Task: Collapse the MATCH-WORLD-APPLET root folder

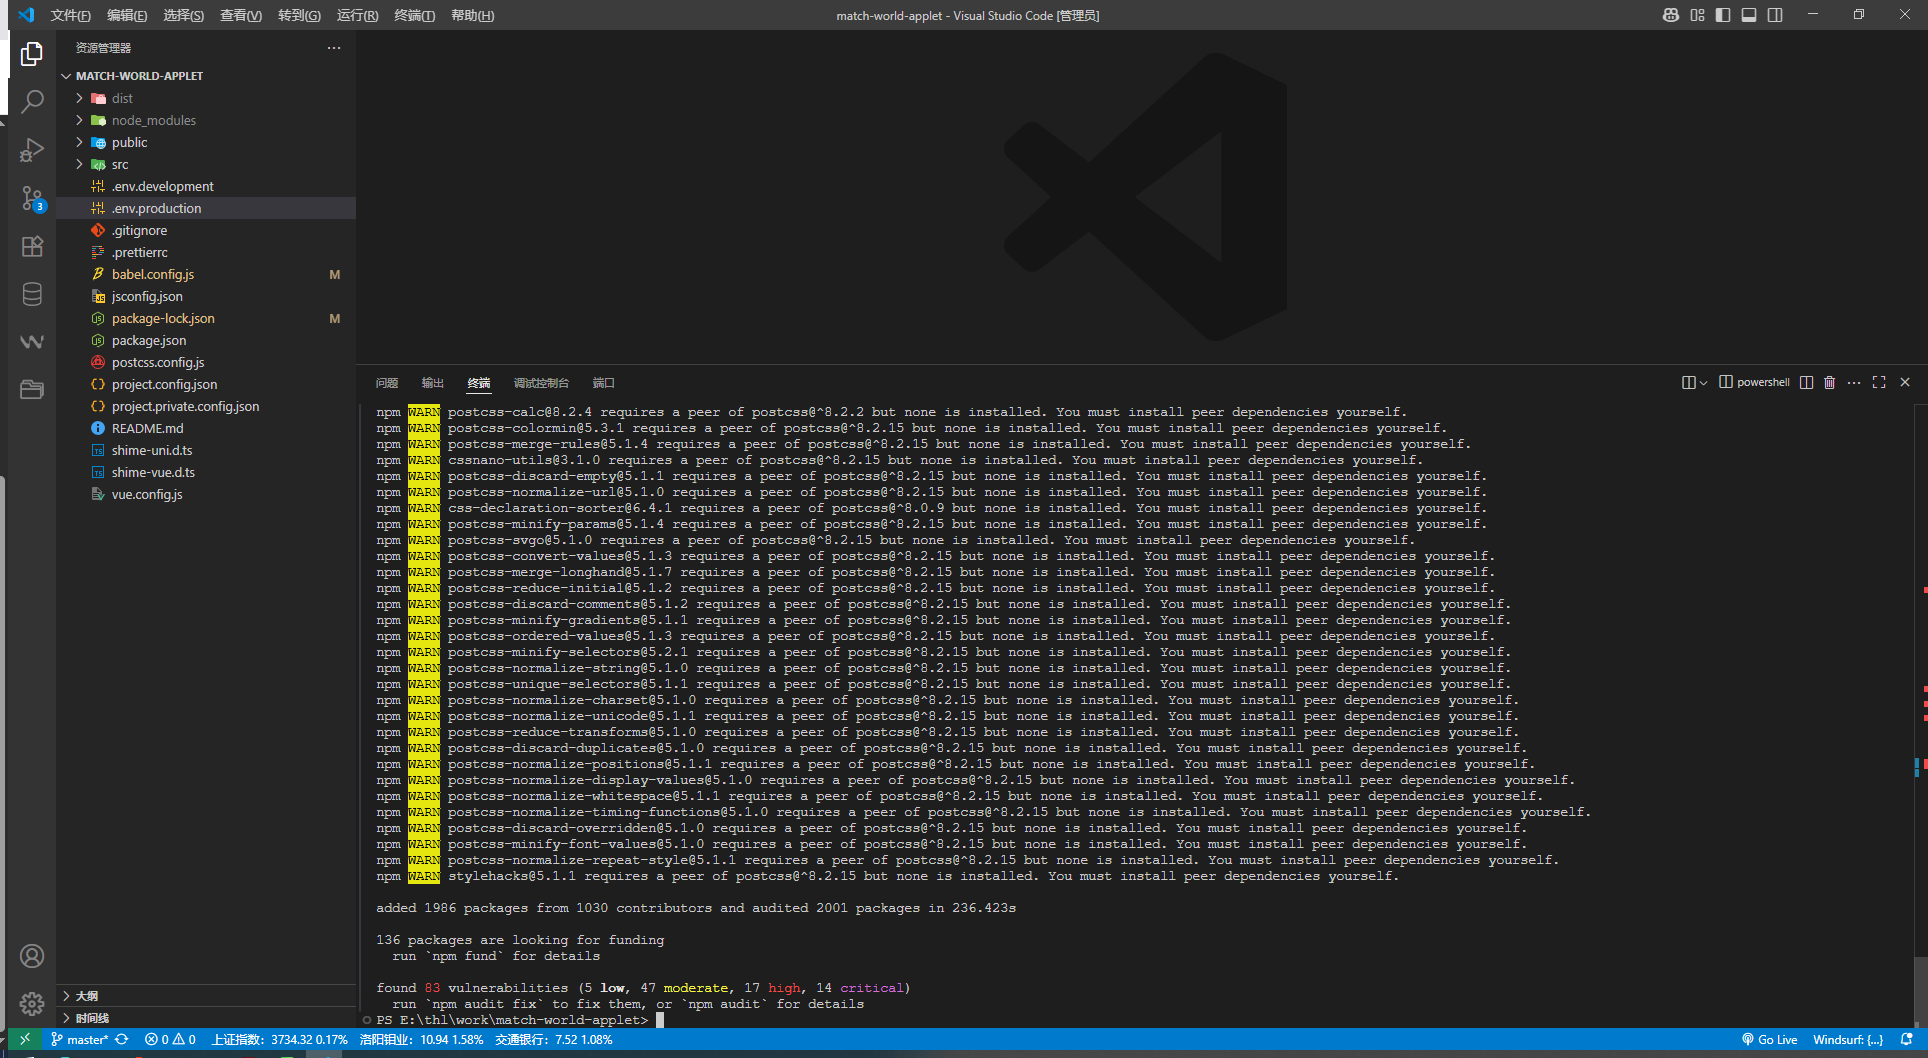Action: coord(206,76)
